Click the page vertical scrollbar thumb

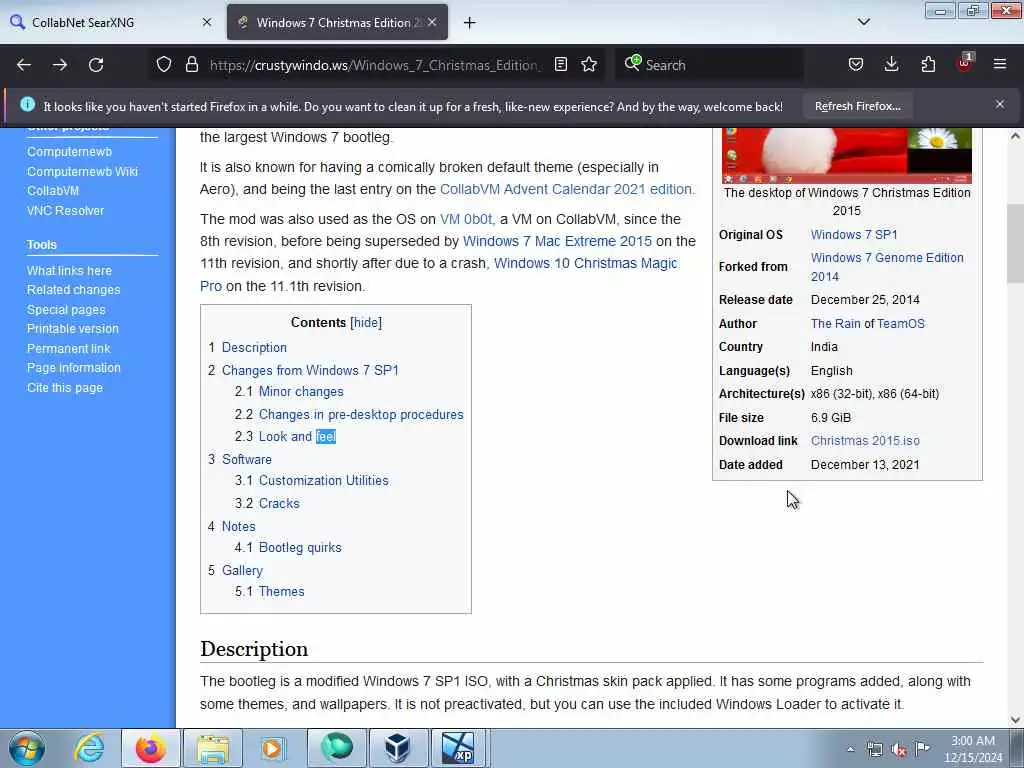[x=1015, y=243]
